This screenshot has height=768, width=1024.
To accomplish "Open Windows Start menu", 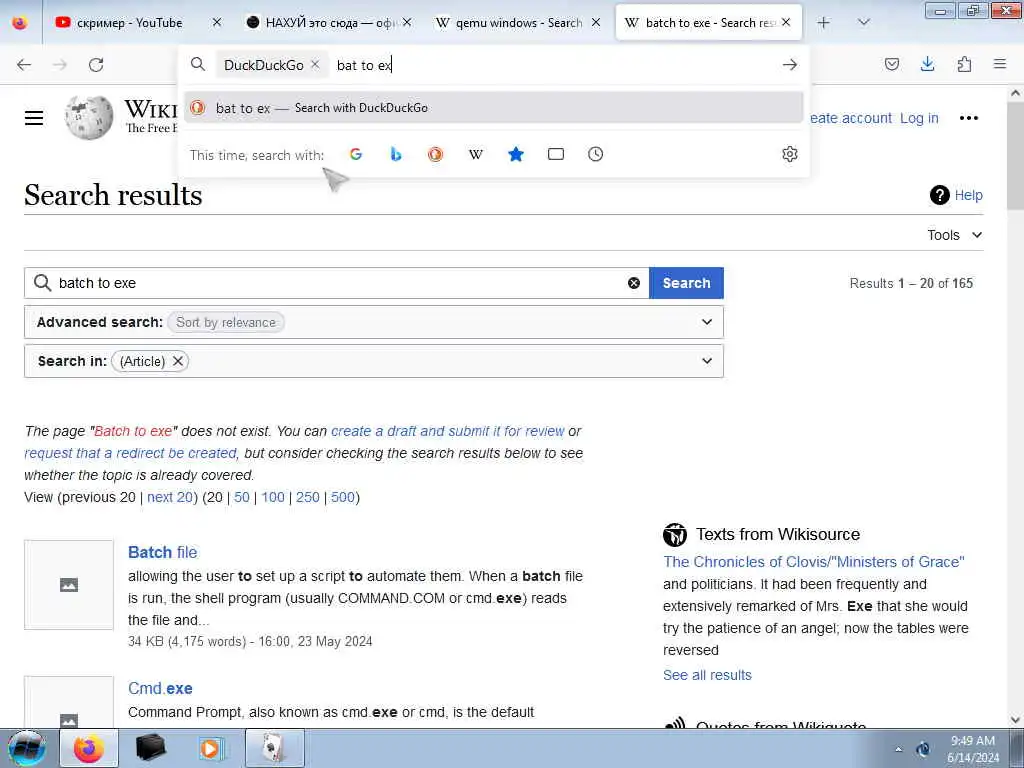I will click(x=27, y=748).
